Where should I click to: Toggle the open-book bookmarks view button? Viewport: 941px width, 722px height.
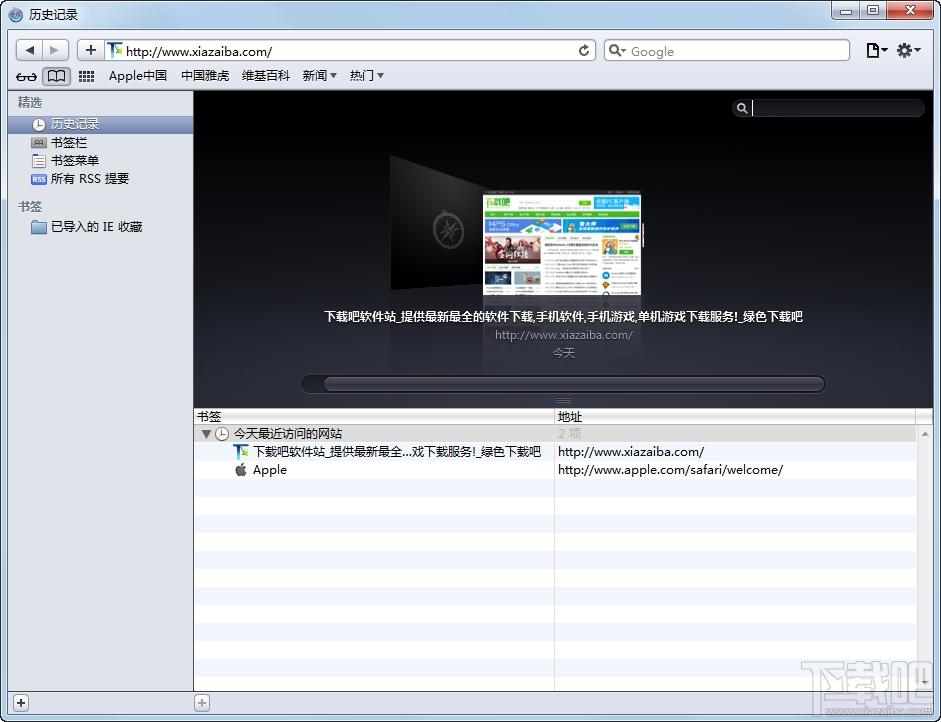[56, 76]
